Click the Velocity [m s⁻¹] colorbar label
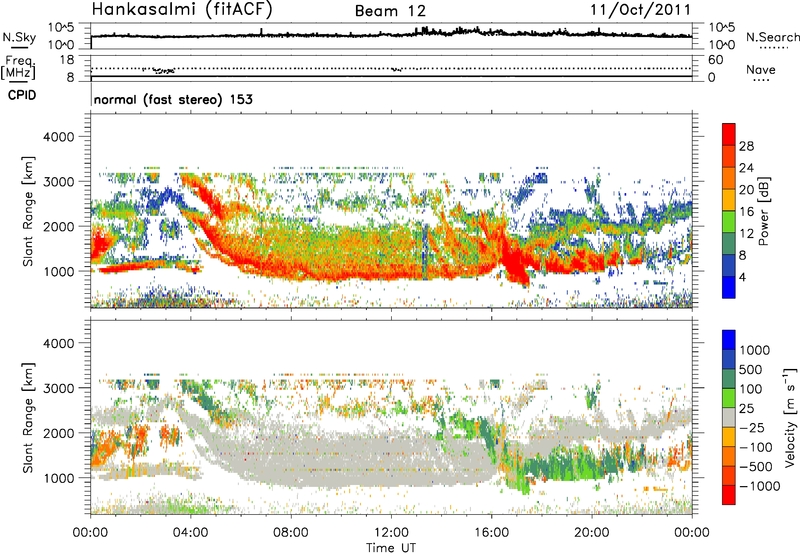This screenshot has height=554, width=800. [x=790, y=417]
